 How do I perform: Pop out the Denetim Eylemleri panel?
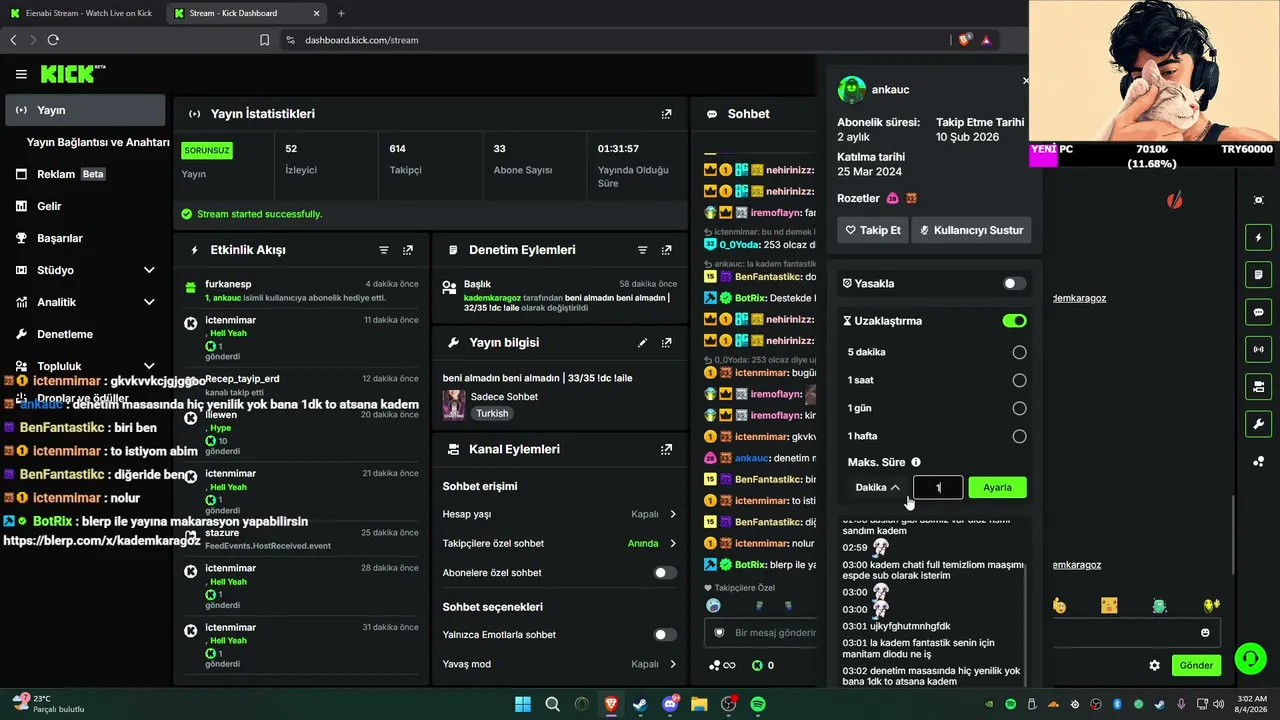(666, 250)
